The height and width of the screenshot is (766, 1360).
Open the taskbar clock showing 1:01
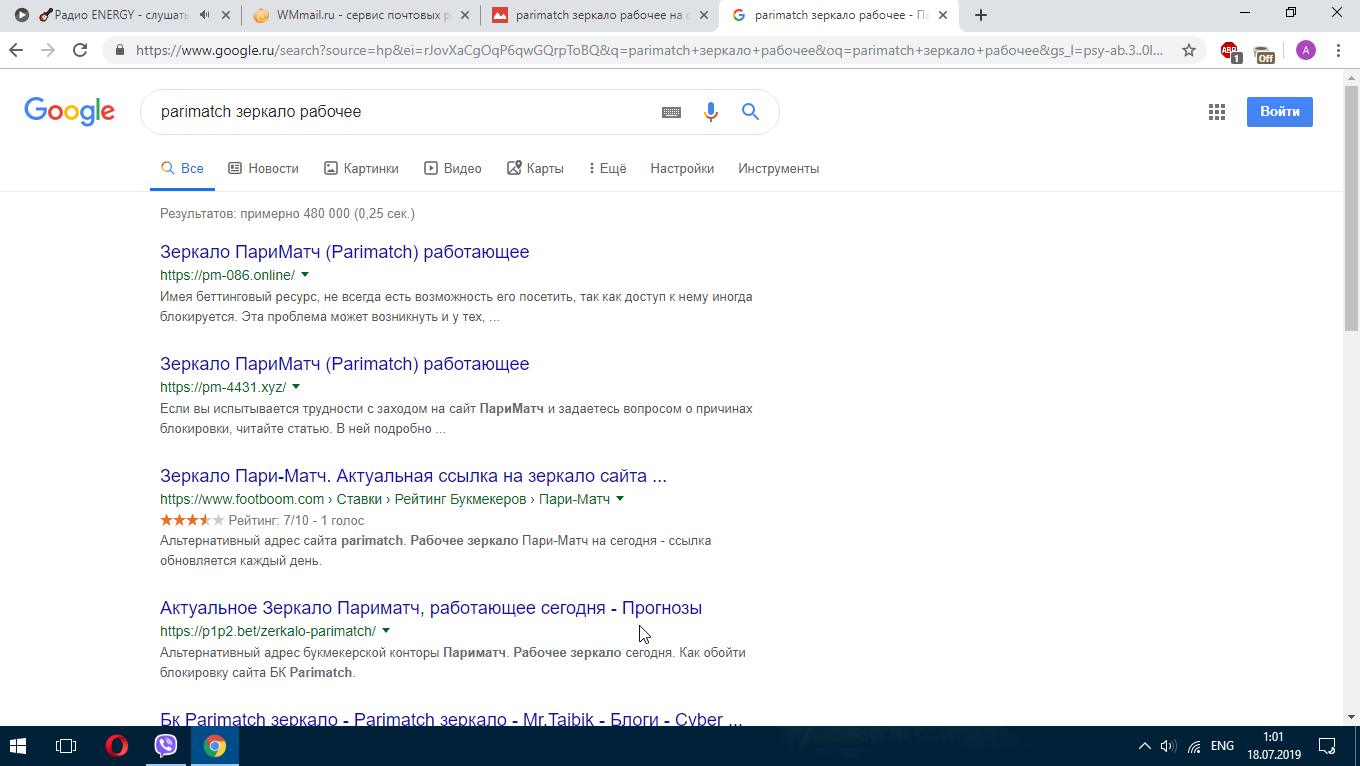(1273, 746)
